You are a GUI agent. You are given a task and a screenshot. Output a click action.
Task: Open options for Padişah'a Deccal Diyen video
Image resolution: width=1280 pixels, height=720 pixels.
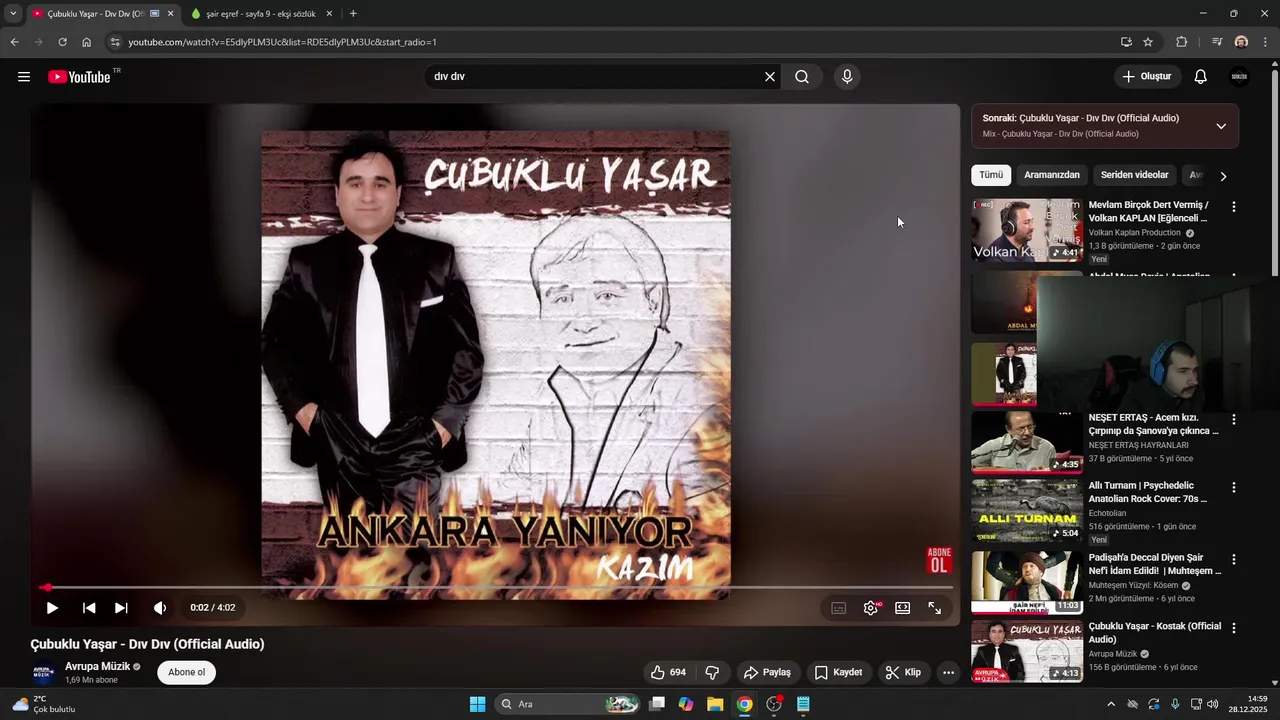[x=1233, y=560]
